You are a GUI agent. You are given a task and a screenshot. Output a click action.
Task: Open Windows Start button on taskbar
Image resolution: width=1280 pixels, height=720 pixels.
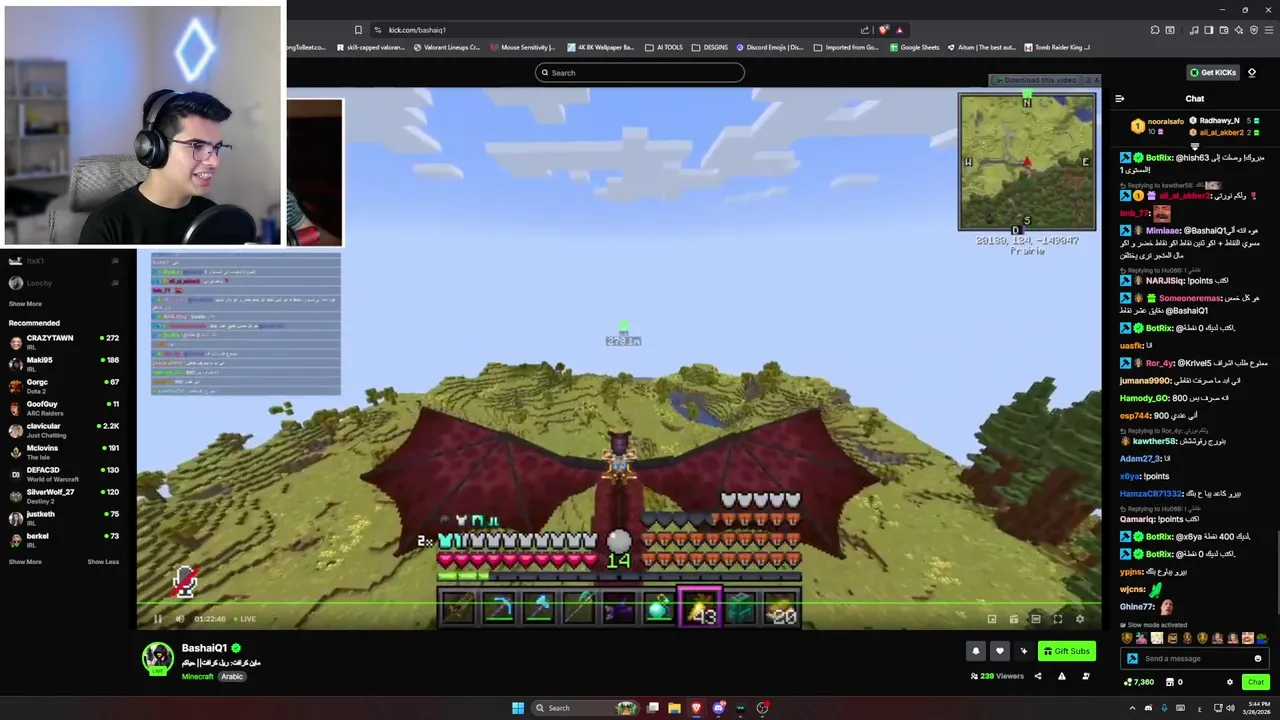point(518,708)
